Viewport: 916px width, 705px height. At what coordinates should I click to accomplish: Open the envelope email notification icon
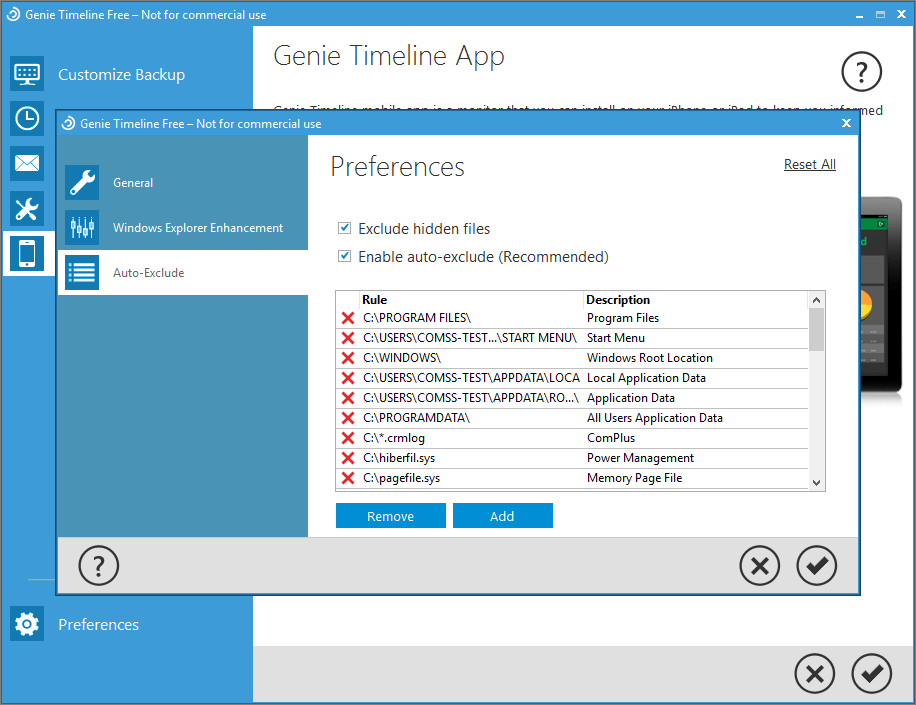pos(27,164)
